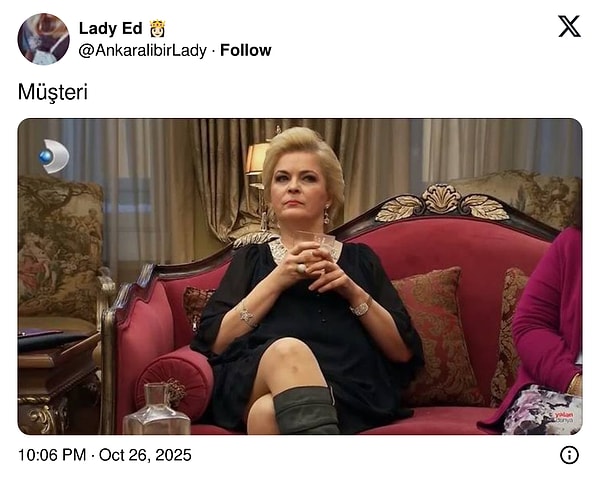Click the Oct 26, 2025 date
Screen dimensions: 600x485
(145, 455)
